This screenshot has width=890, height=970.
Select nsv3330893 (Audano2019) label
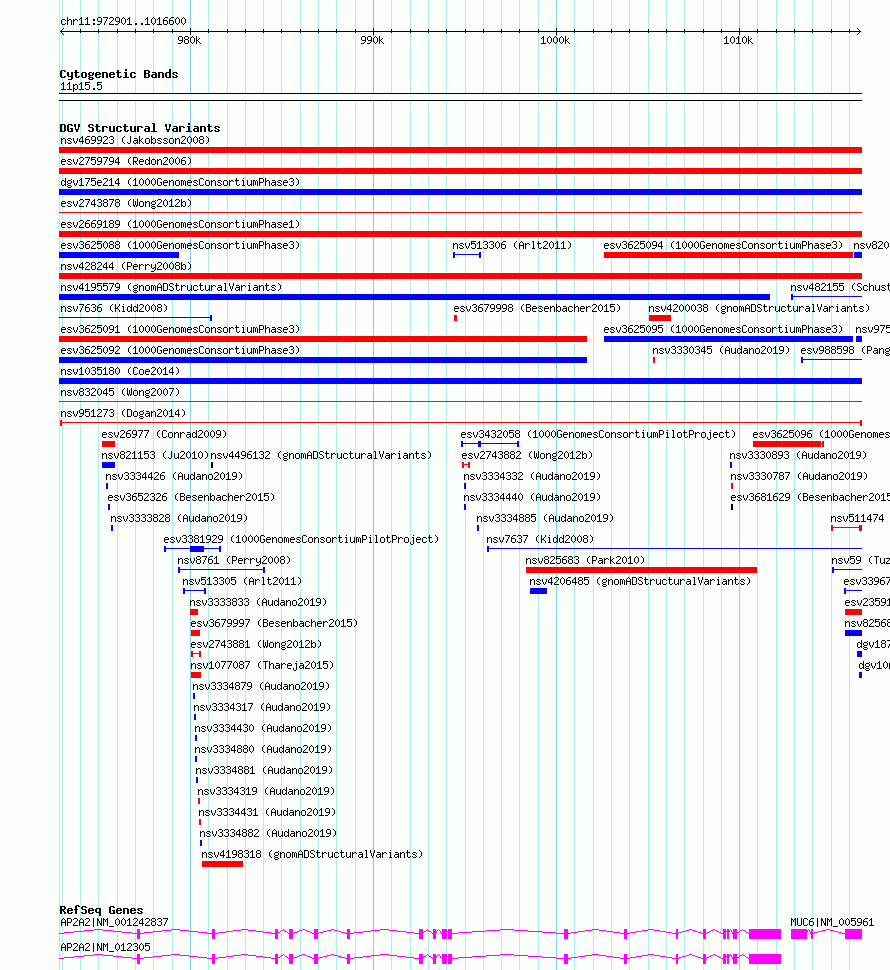798,456
